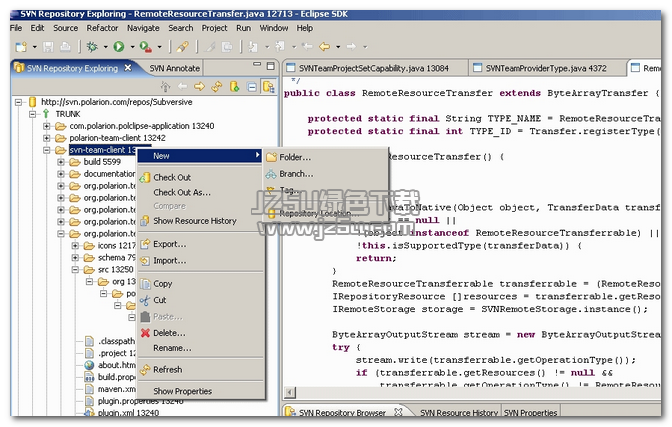Expand the documentation folder node
Viewport: 672px width, 427px height.
61,174
